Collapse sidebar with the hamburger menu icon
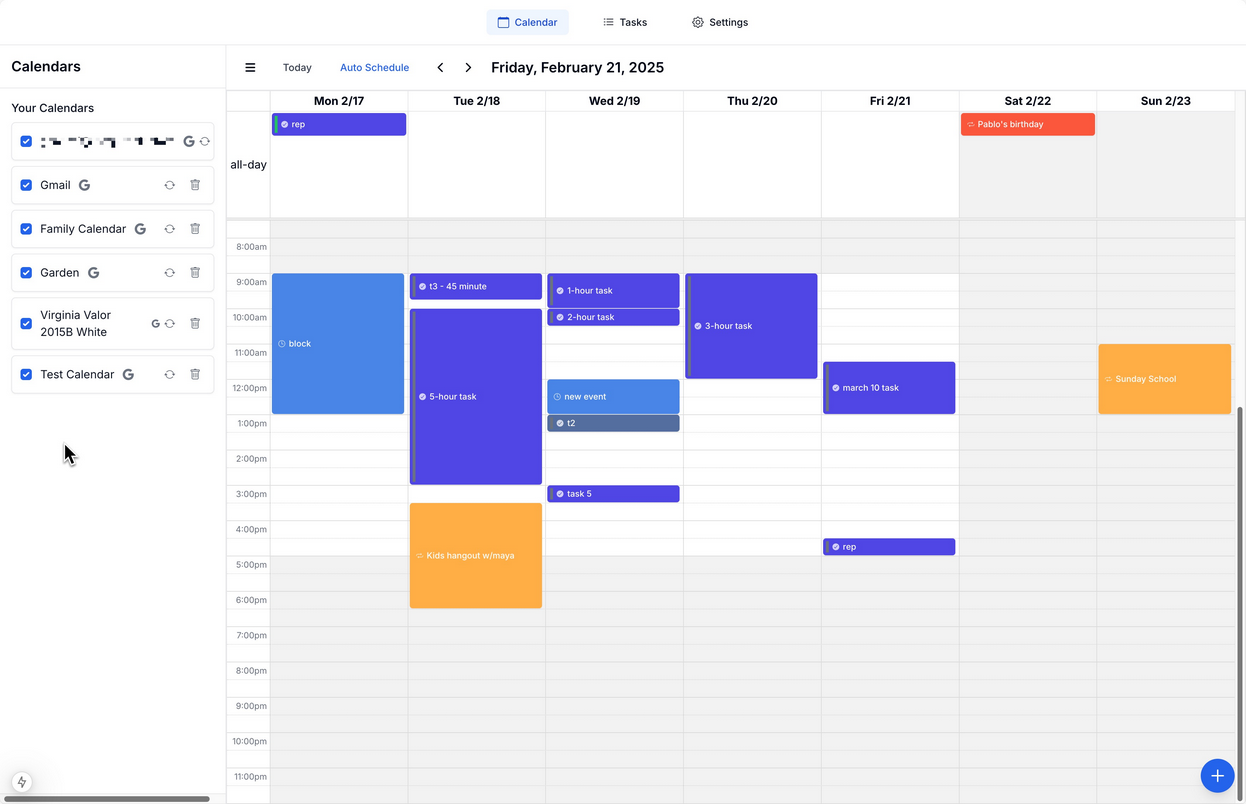This screenshot has width=1246, height=804. click(x=250, y=68)
